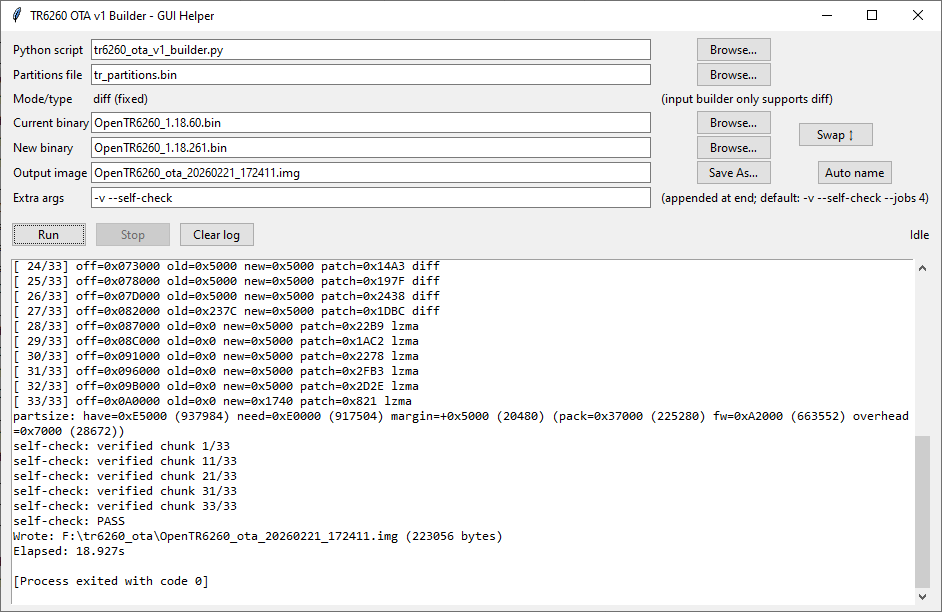
Task: Click the feather app icon in title bar
Action: pos(16,15)
